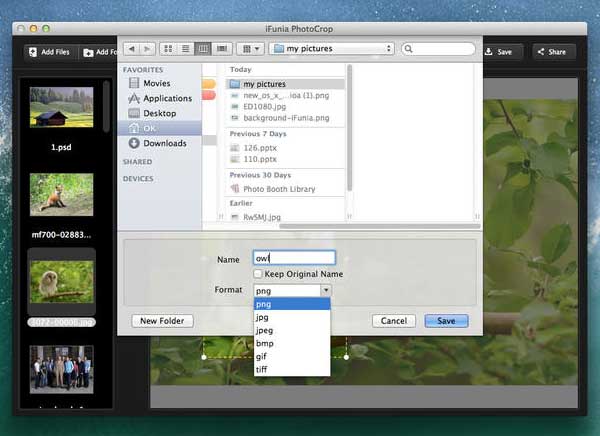Select the group photo thumbnail
The height and width of the screenshot is (436, 600).
click(62, 369)
